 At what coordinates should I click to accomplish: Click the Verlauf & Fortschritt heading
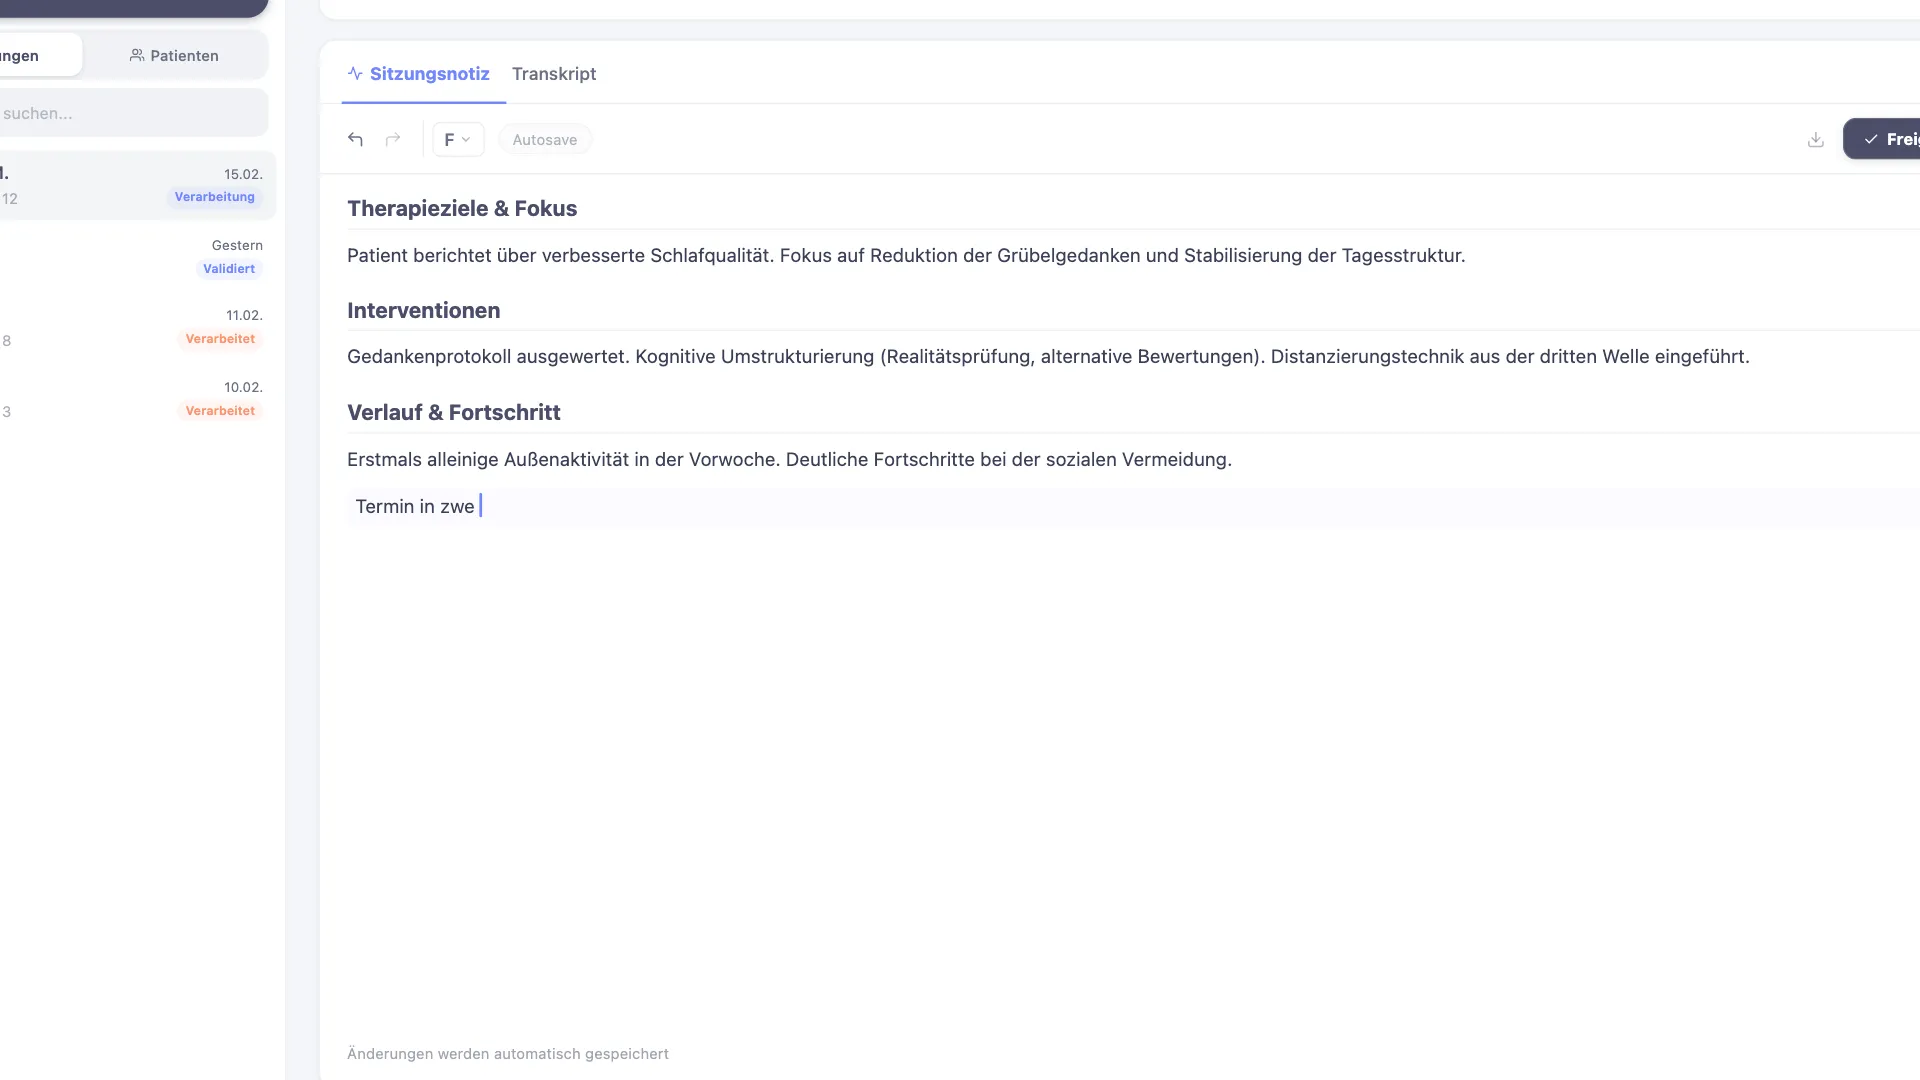coord(454,412)
